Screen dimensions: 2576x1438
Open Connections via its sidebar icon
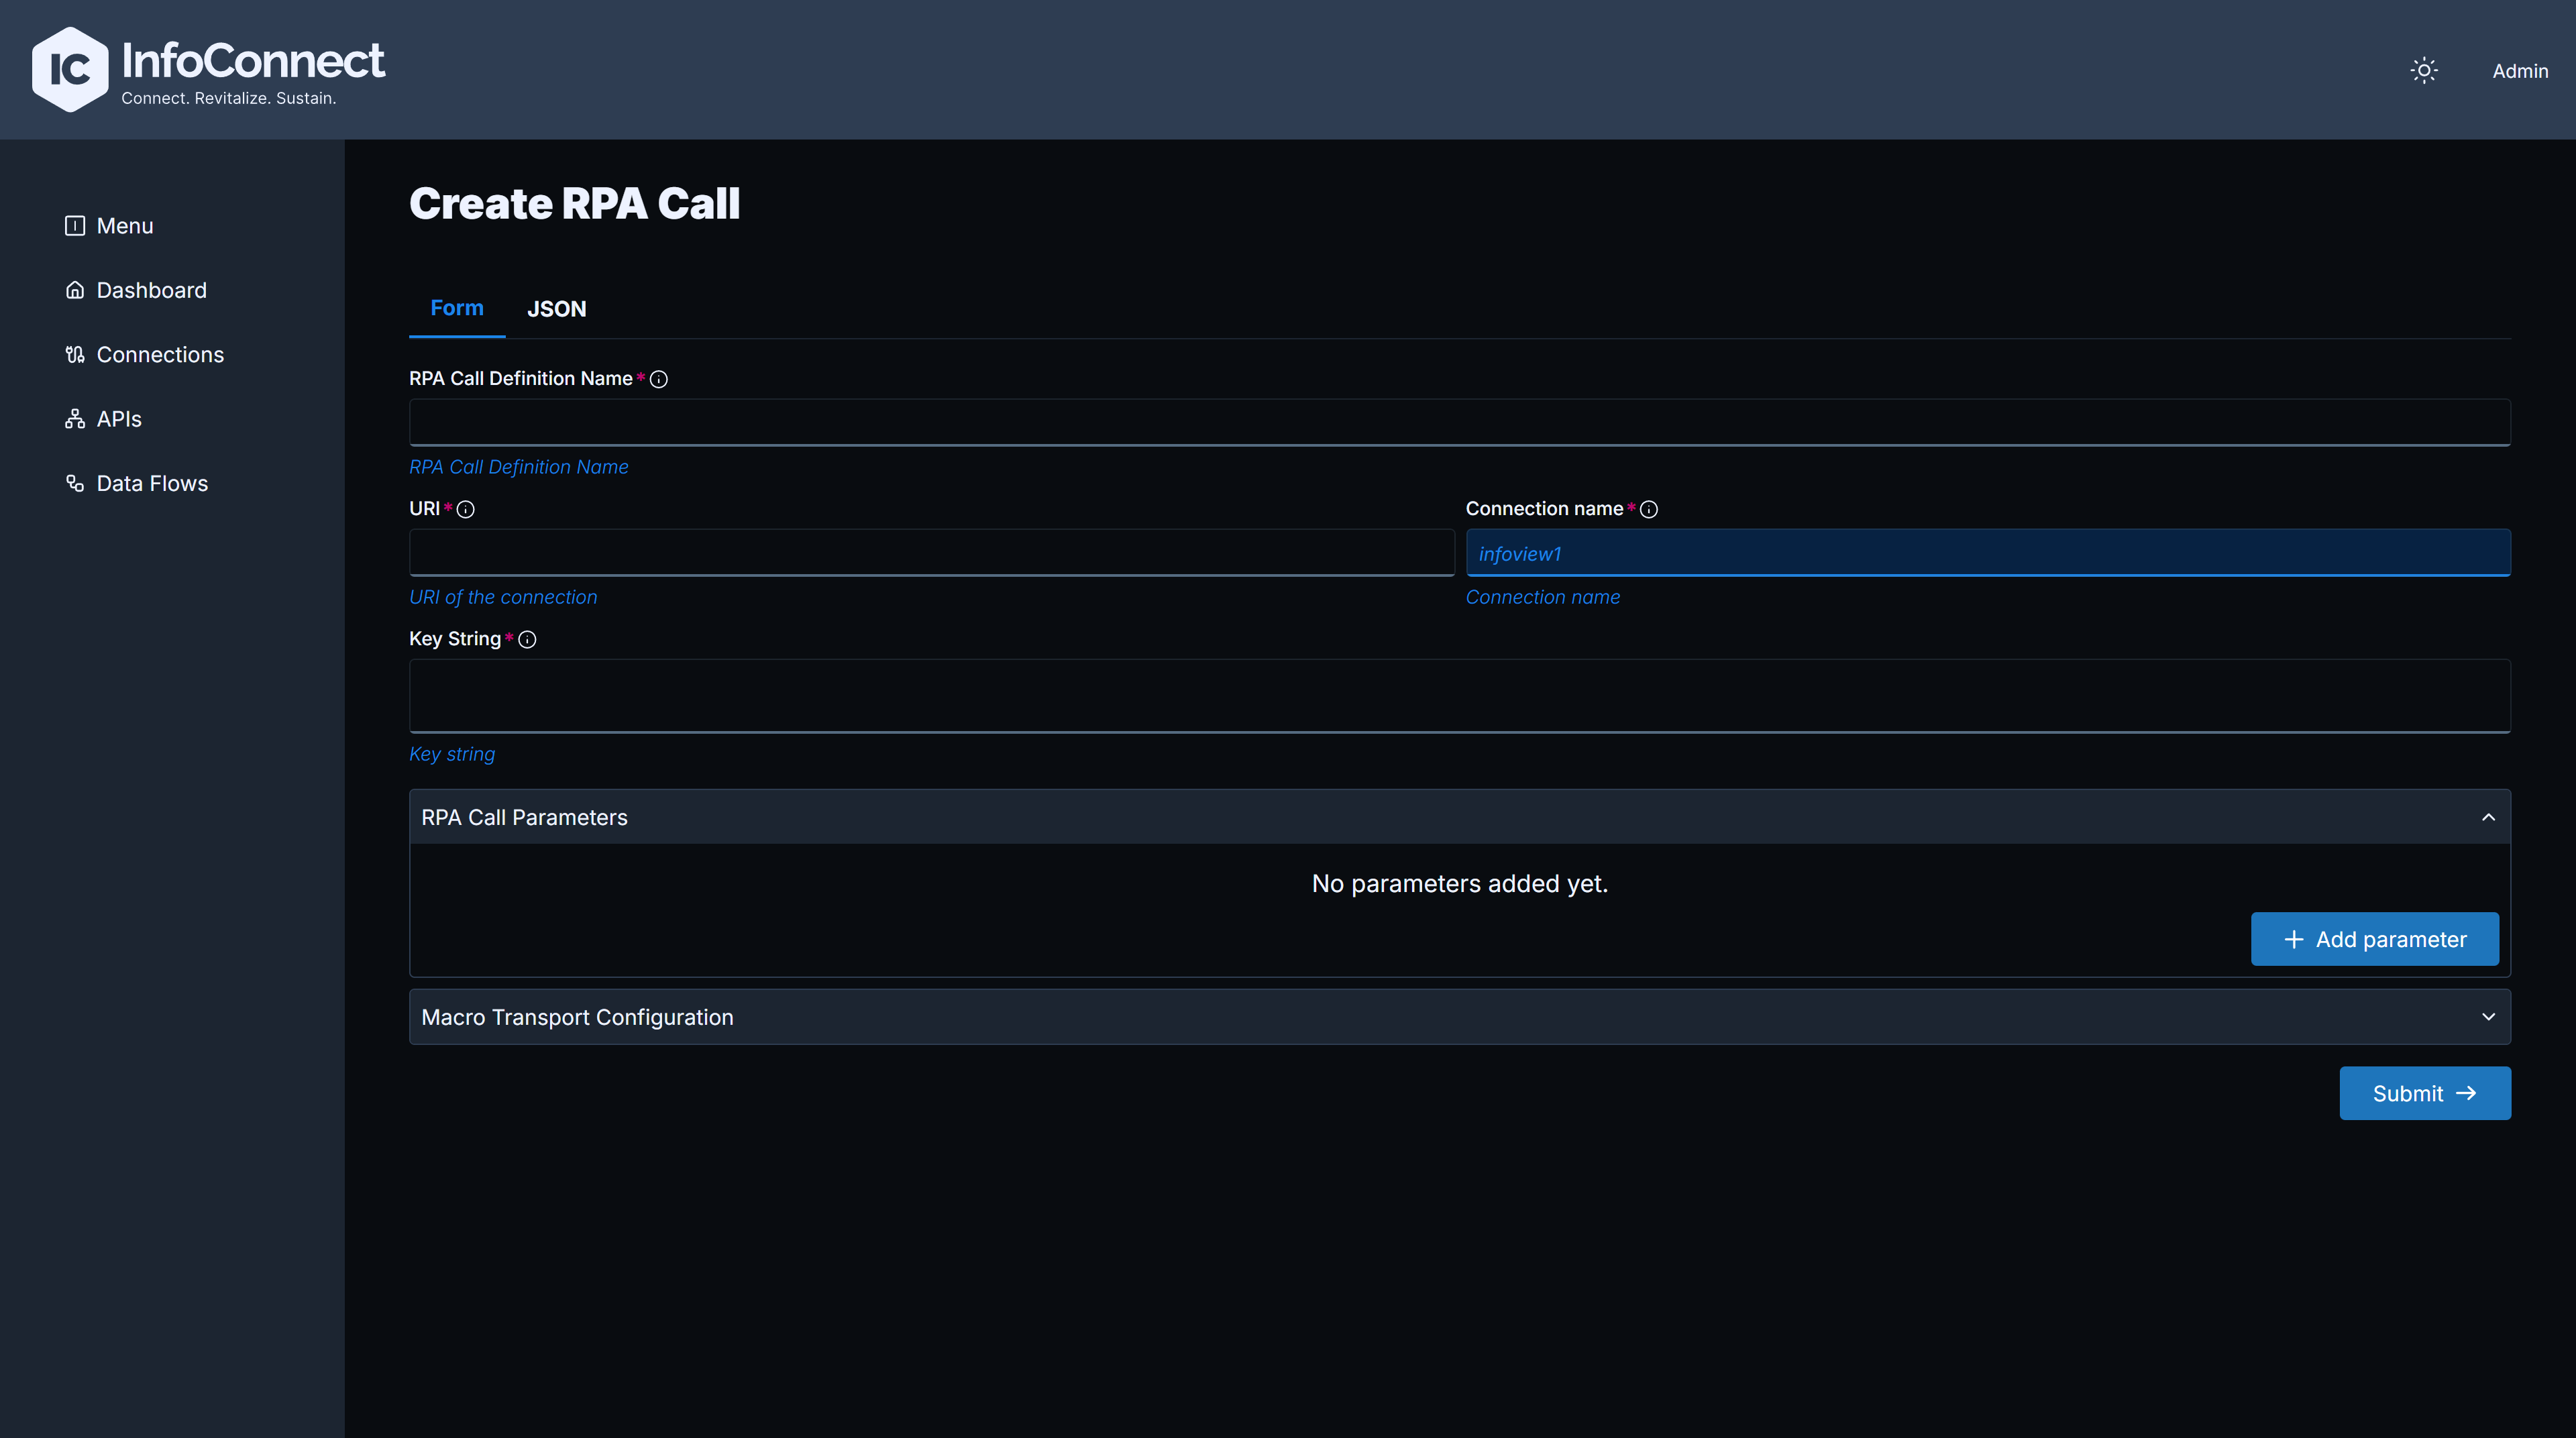75,354
